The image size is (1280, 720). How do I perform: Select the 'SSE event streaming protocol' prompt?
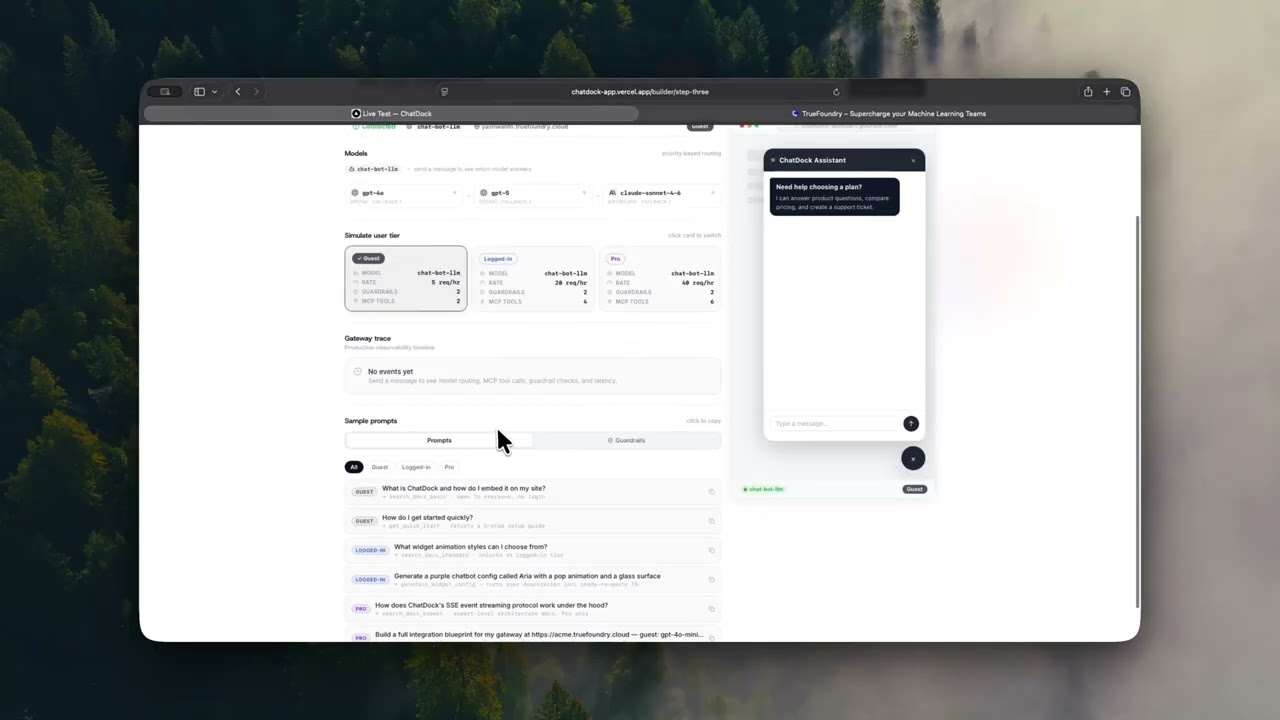pos(533,608)
